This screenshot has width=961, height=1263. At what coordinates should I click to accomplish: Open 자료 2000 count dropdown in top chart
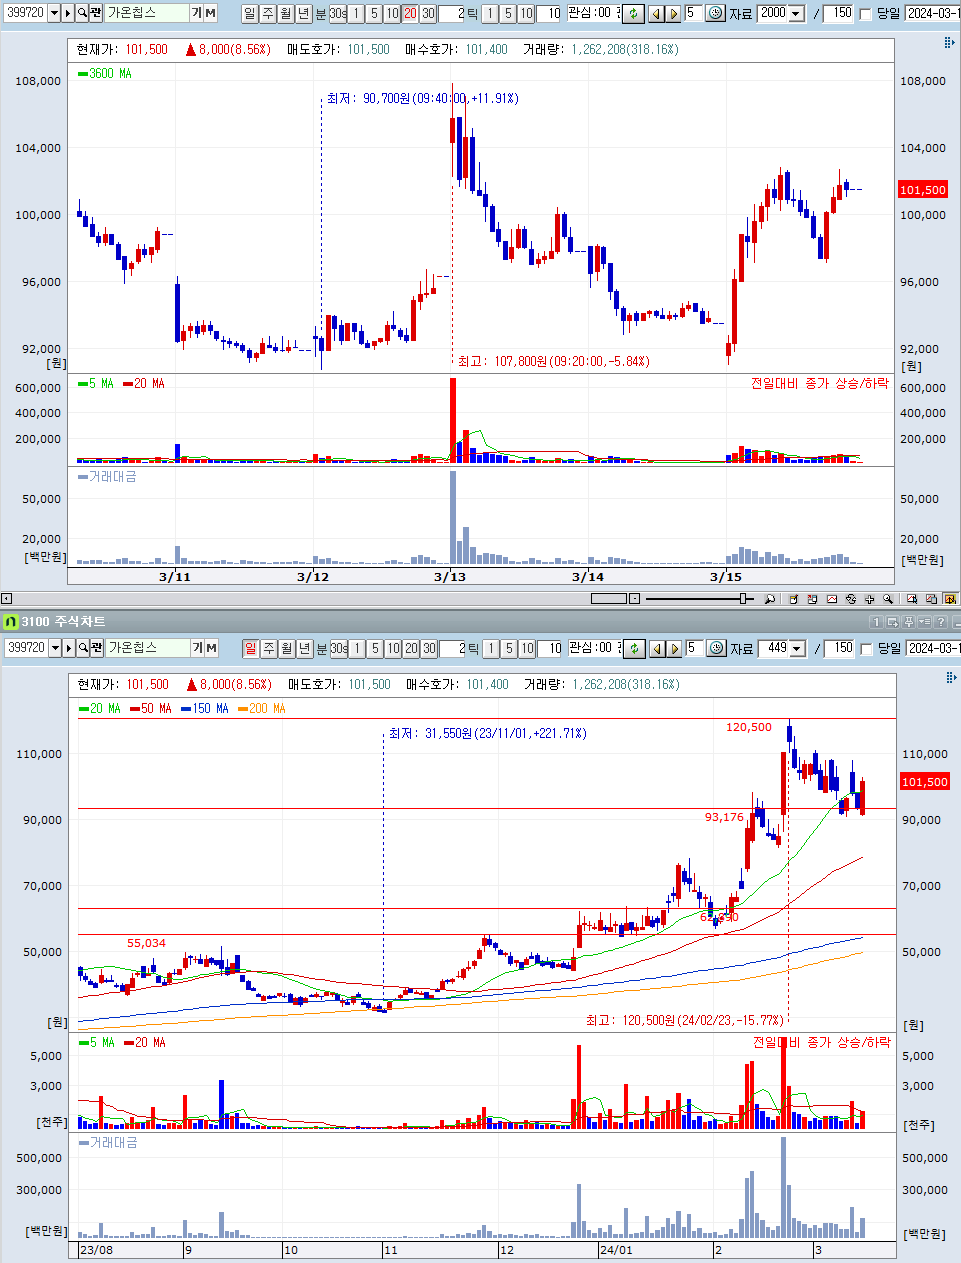797,13
